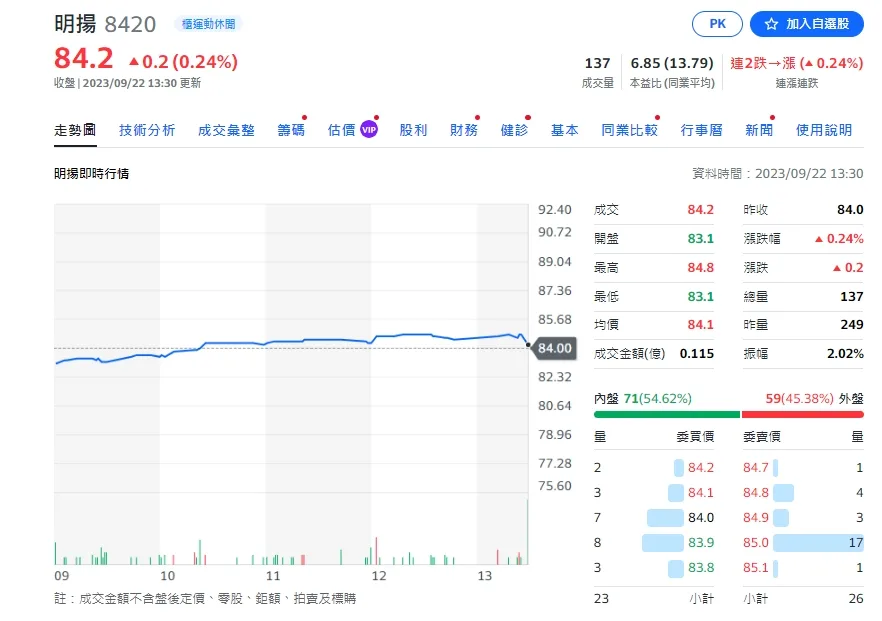Open the 基本 tab
Viewport: 882px width, 621px height.
(564, 130)
